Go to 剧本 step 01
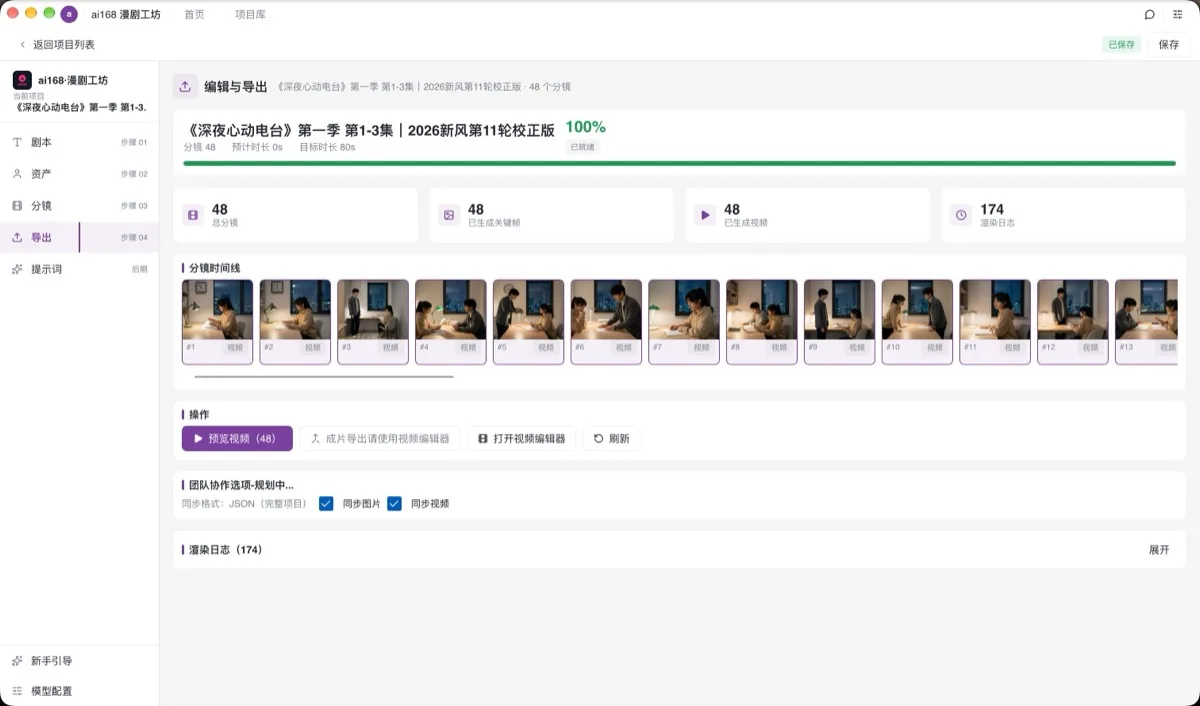 79,142
